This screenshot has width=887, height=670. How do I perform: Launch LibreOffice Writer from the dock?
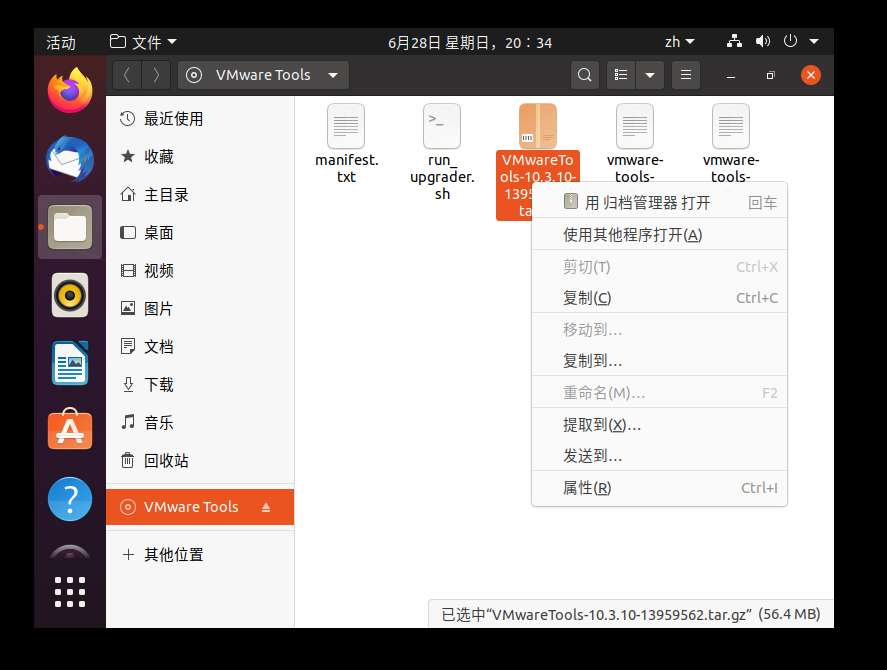[x=70, y=363]
